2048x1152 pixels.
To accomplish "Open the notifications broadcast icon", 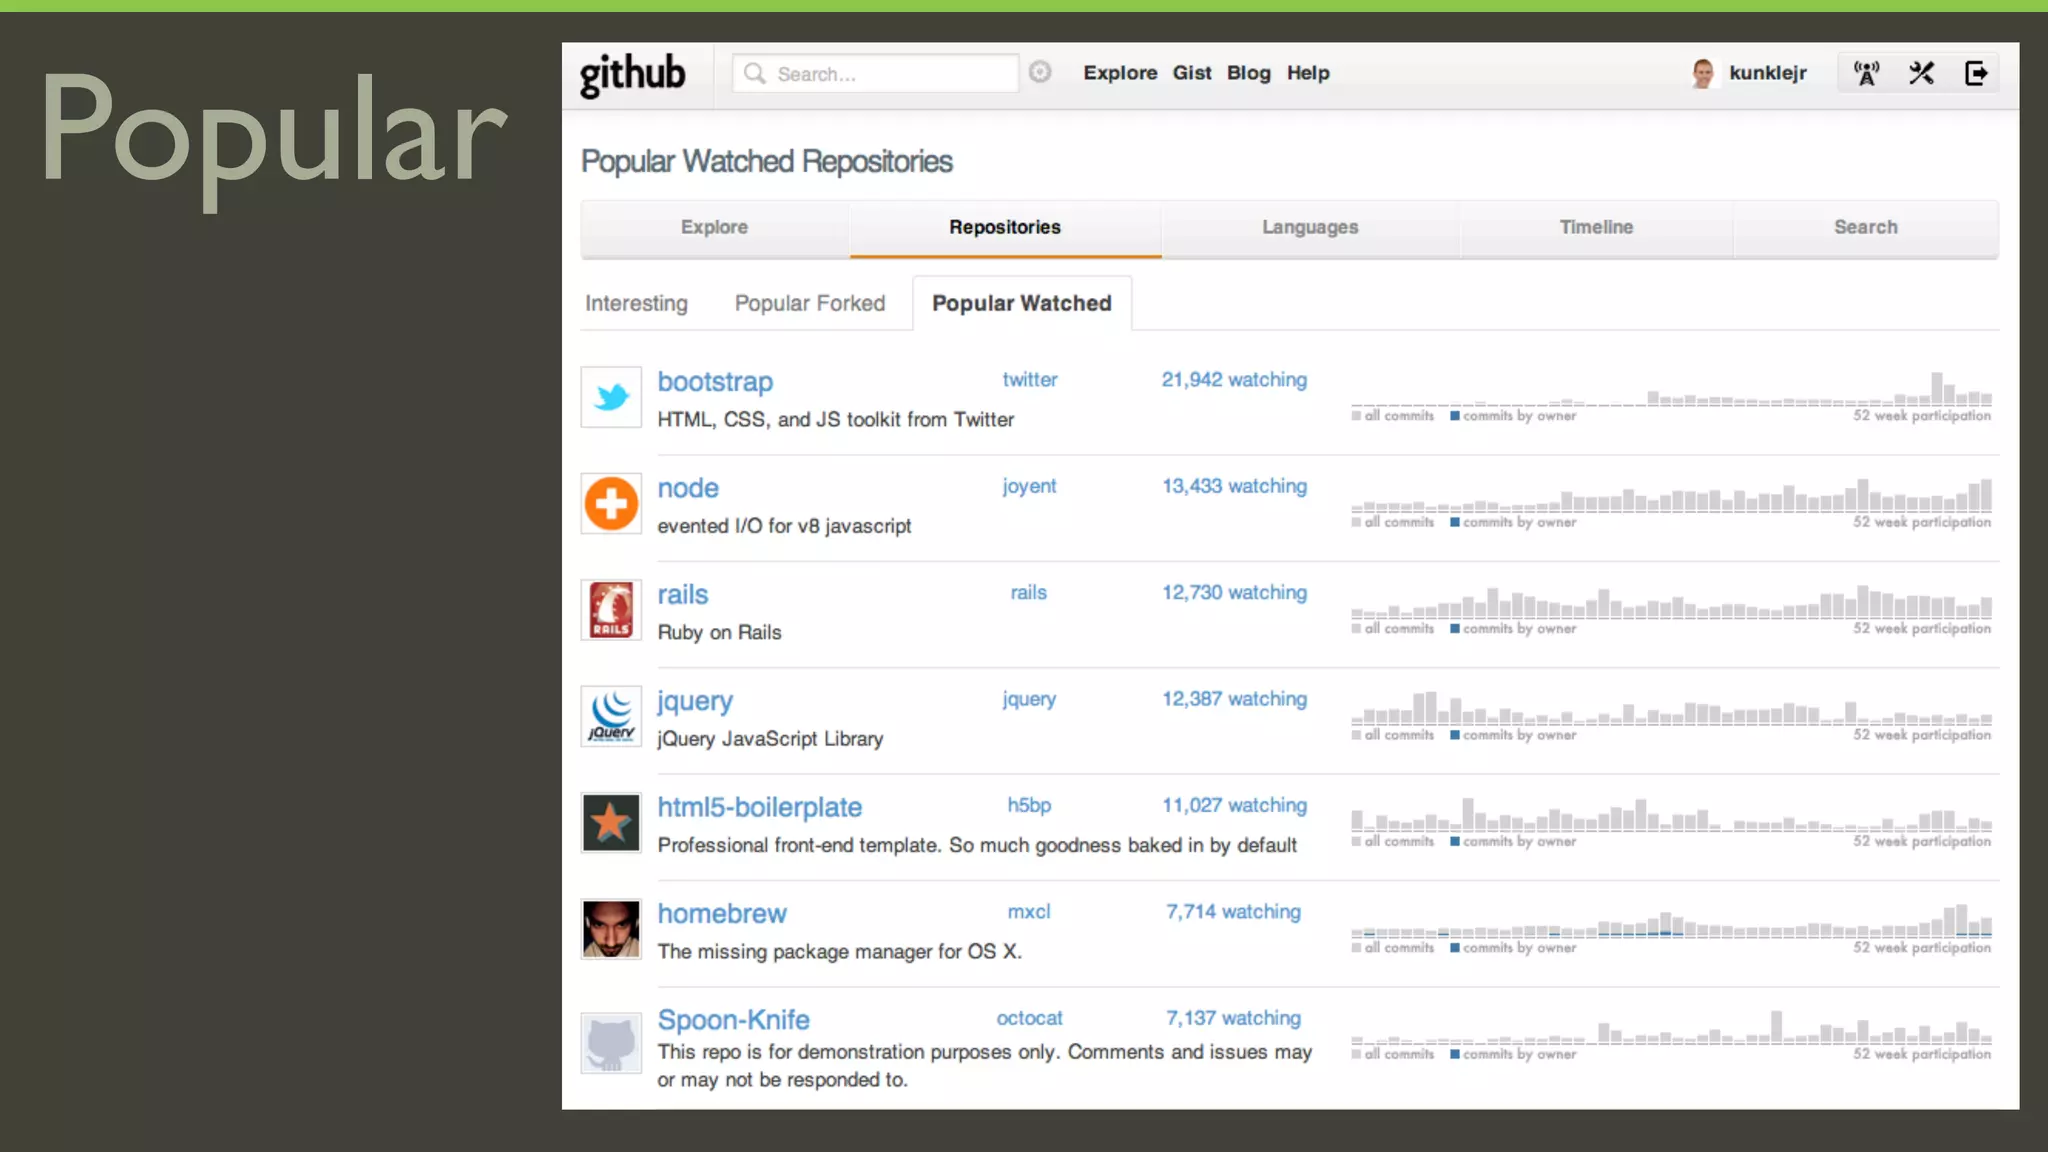I will (1866, 73).
